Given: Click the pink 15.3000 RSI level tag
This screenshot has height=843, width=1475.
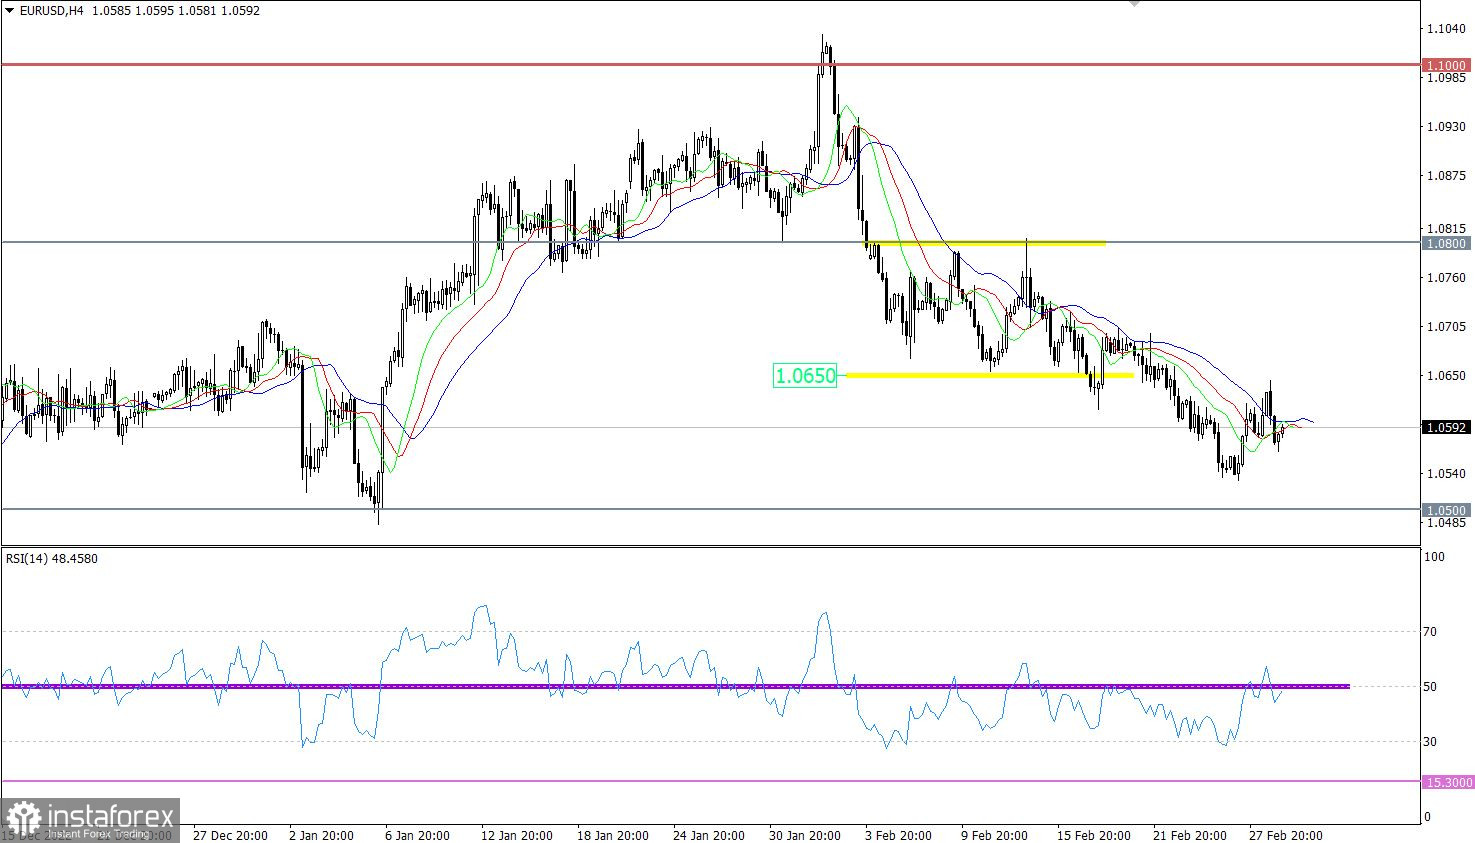Looking at the screenshot, I should coord(1447,782).
